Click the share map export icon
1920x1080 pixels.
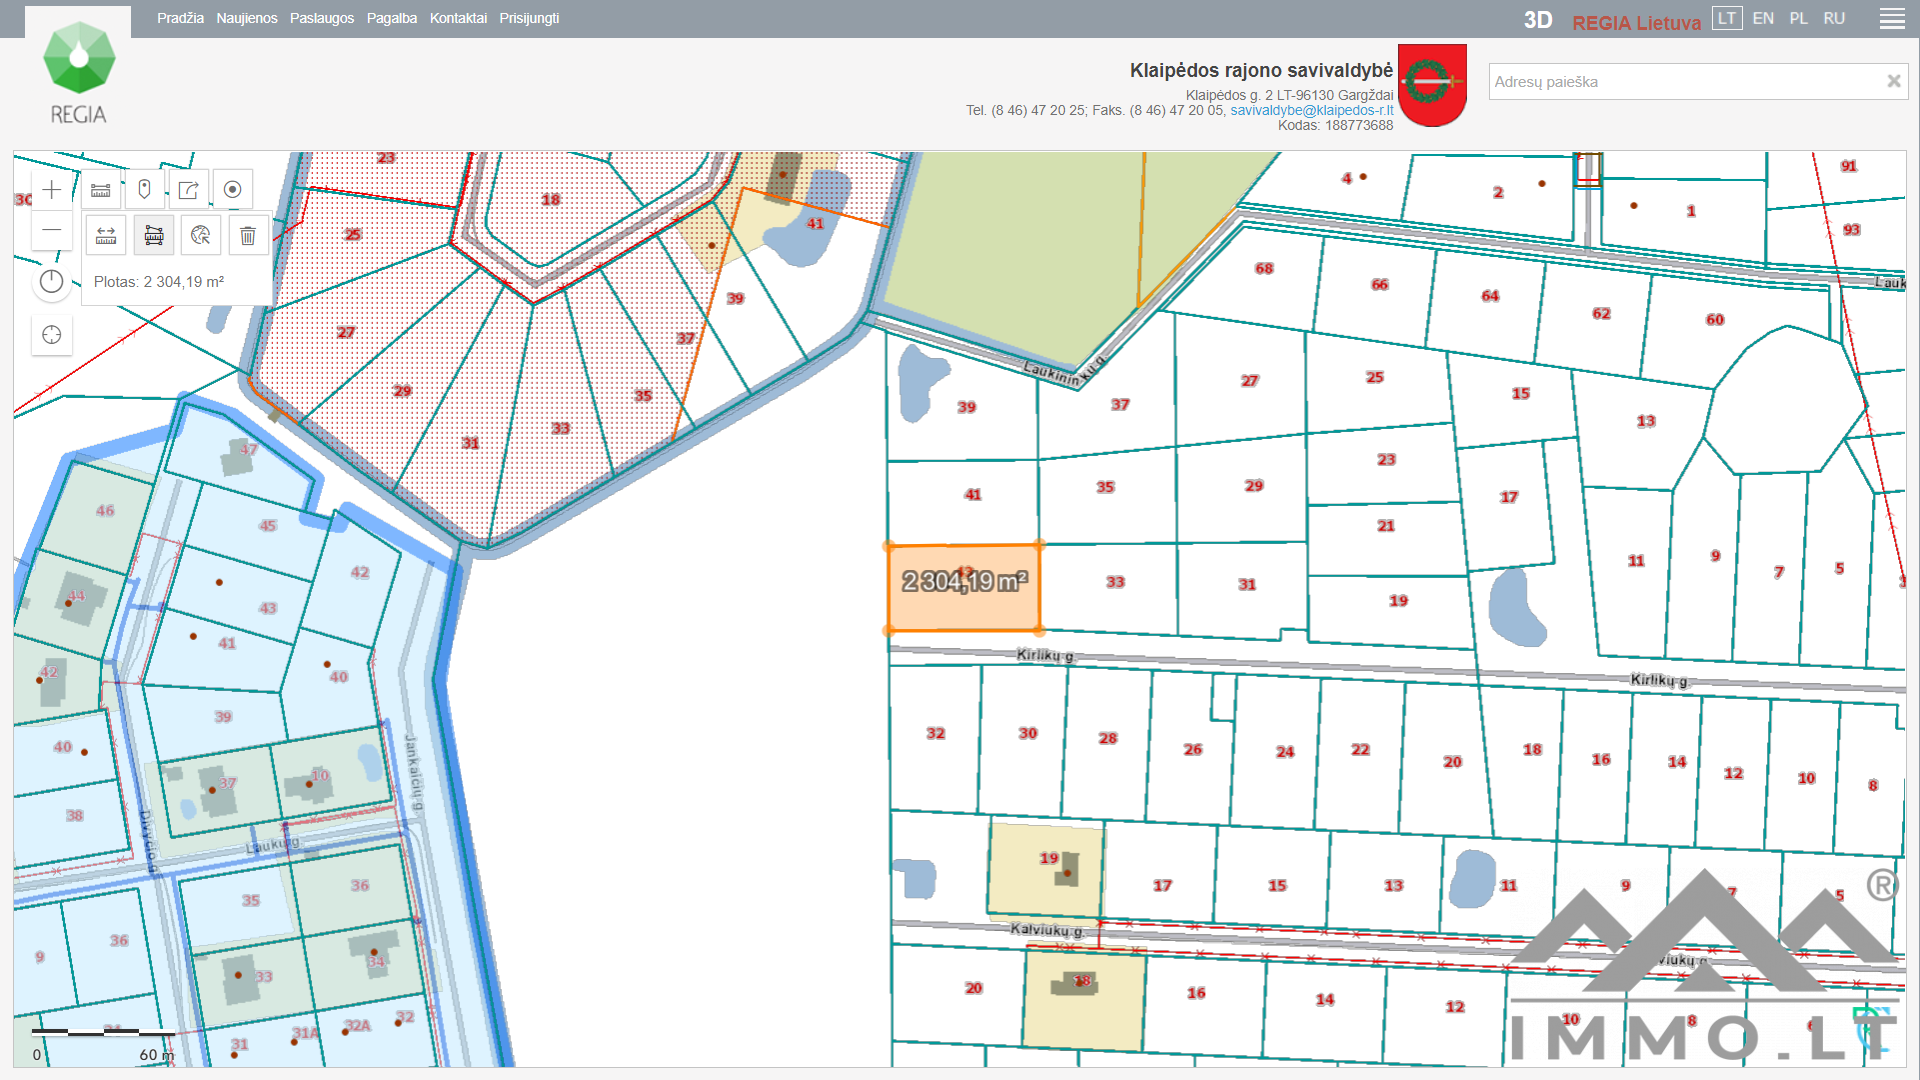tap(189, 190)
